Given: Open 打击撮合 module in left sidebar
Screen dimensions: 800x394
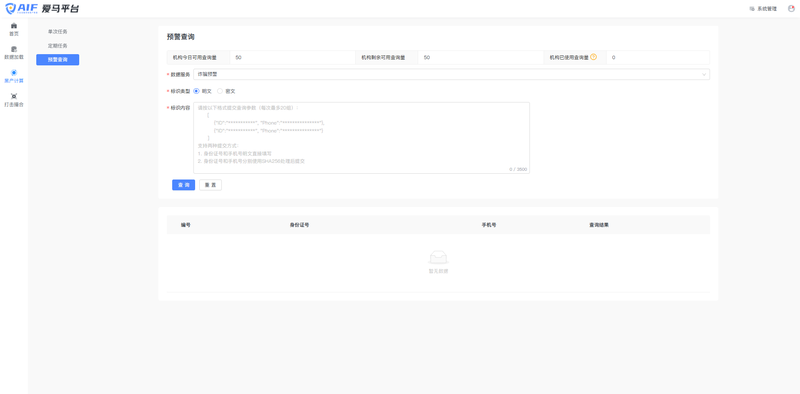Looking at the screenshot, I should click(14, 100).
